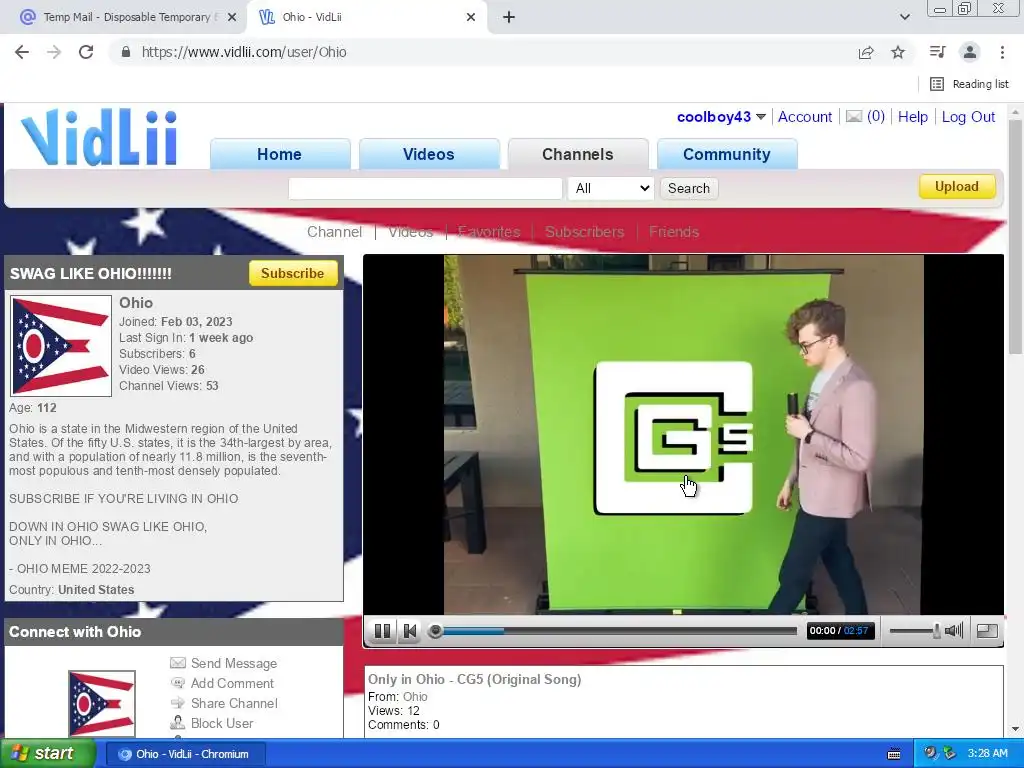The height and width of the screenshot is (768, 1024).
Task: Adjust the video volume slider
Action: [x=914, y=630]
